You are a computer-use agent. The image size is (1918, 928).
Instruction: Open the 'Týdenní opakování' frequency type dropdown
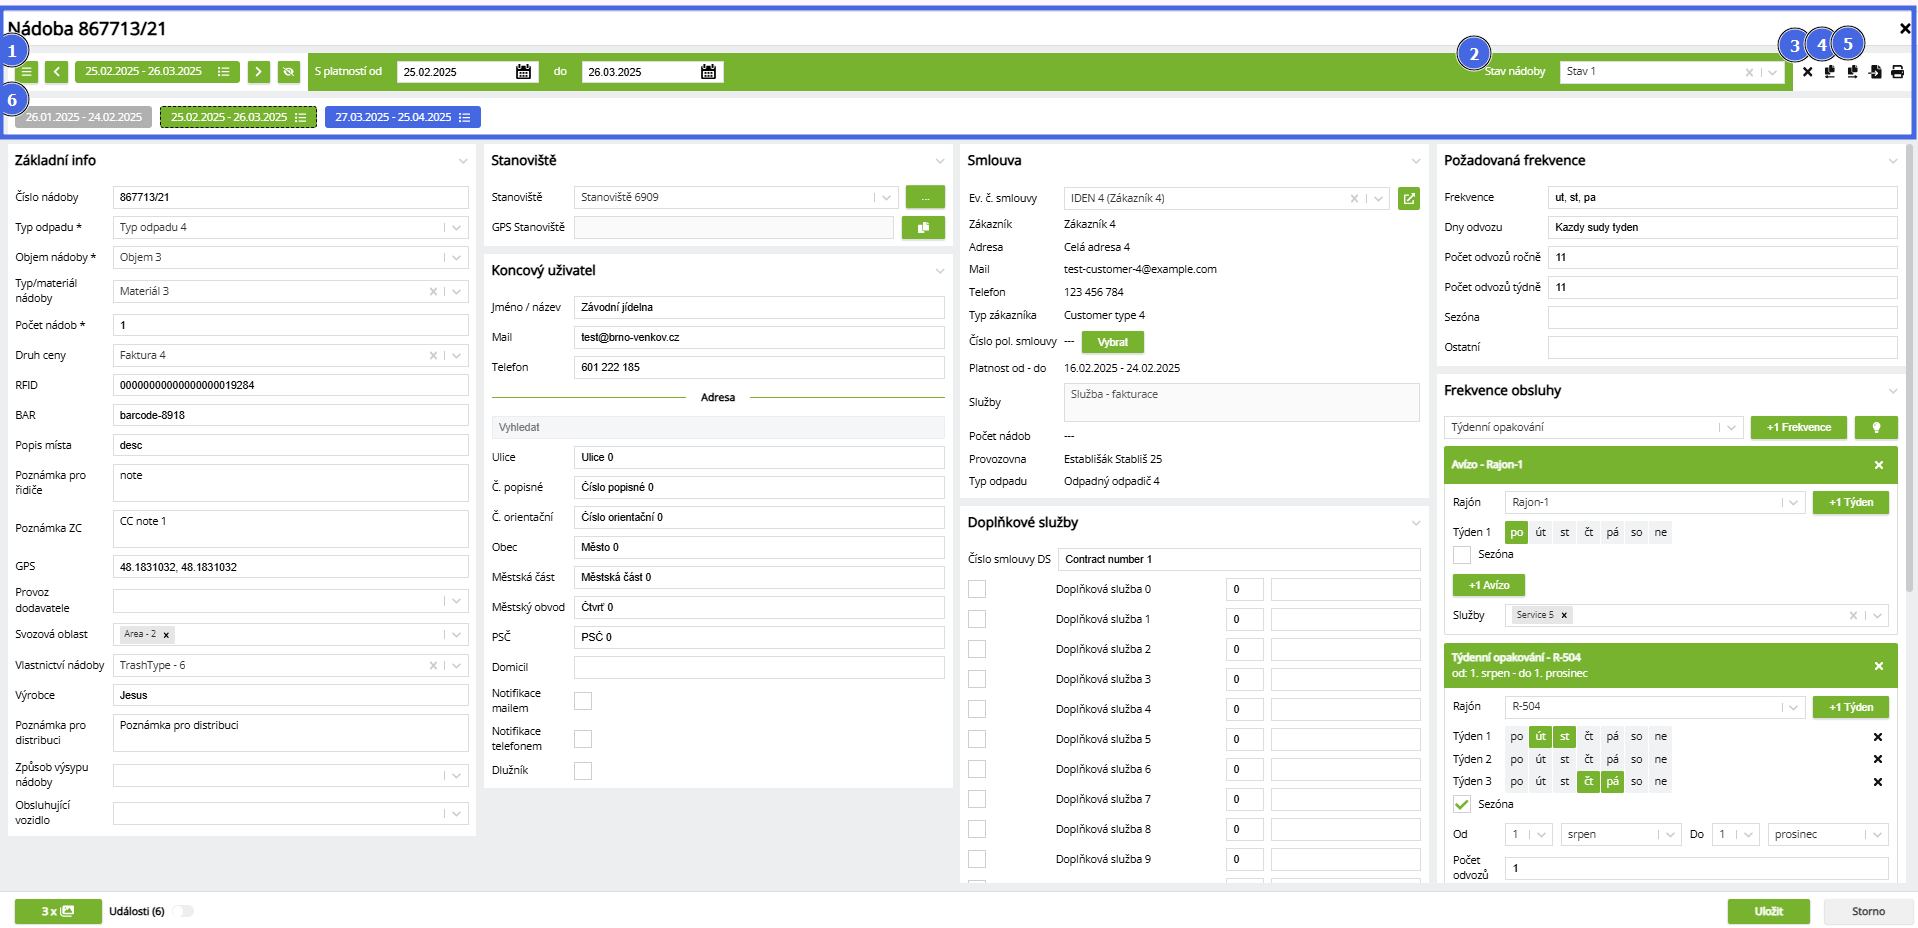click(1594, 428)
